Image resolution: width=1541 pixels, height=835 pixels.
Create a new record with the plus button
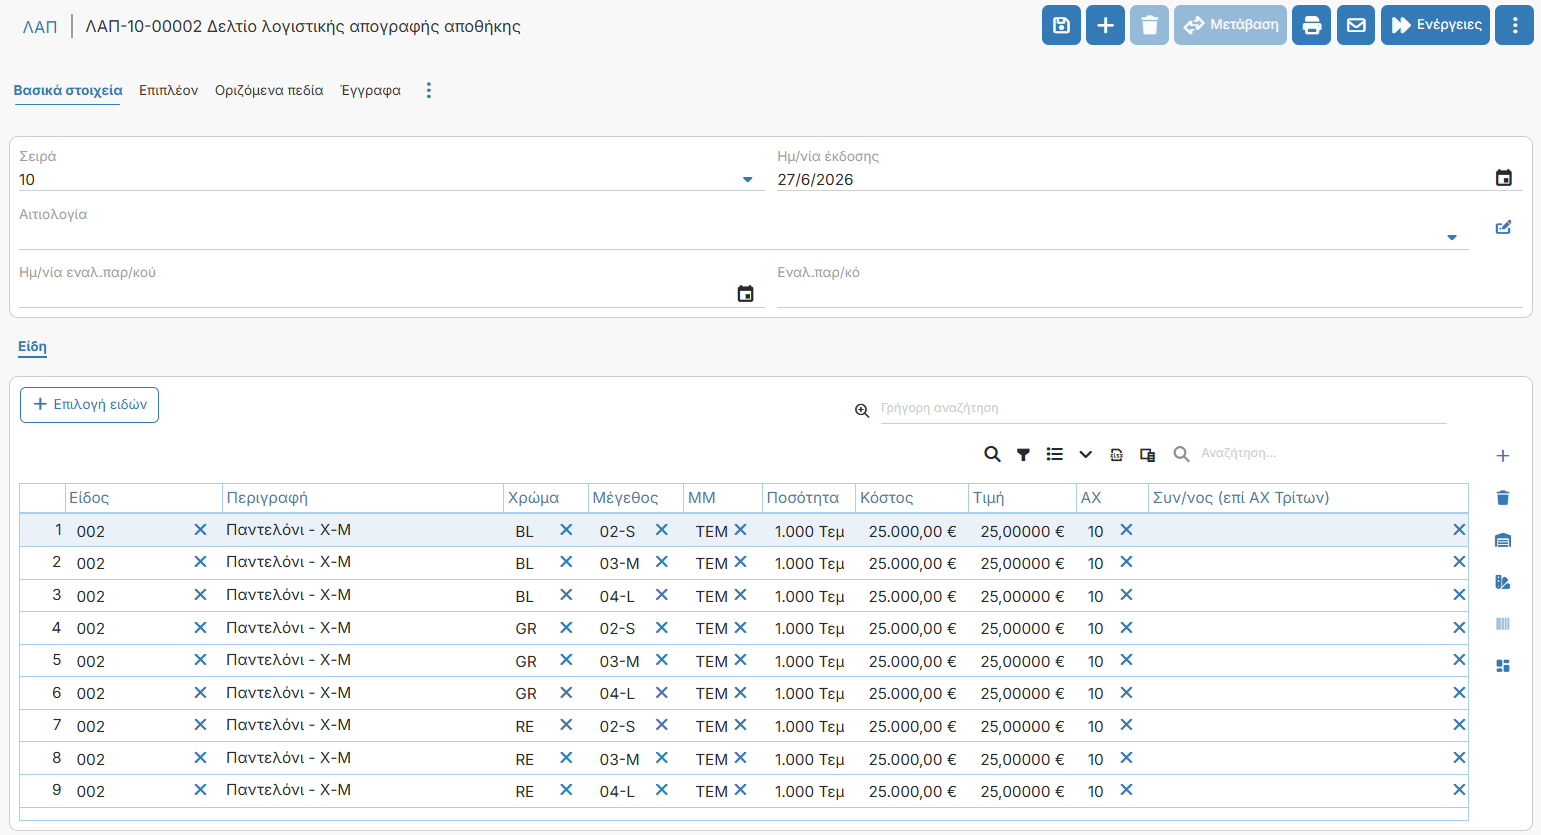point(1105,25)
